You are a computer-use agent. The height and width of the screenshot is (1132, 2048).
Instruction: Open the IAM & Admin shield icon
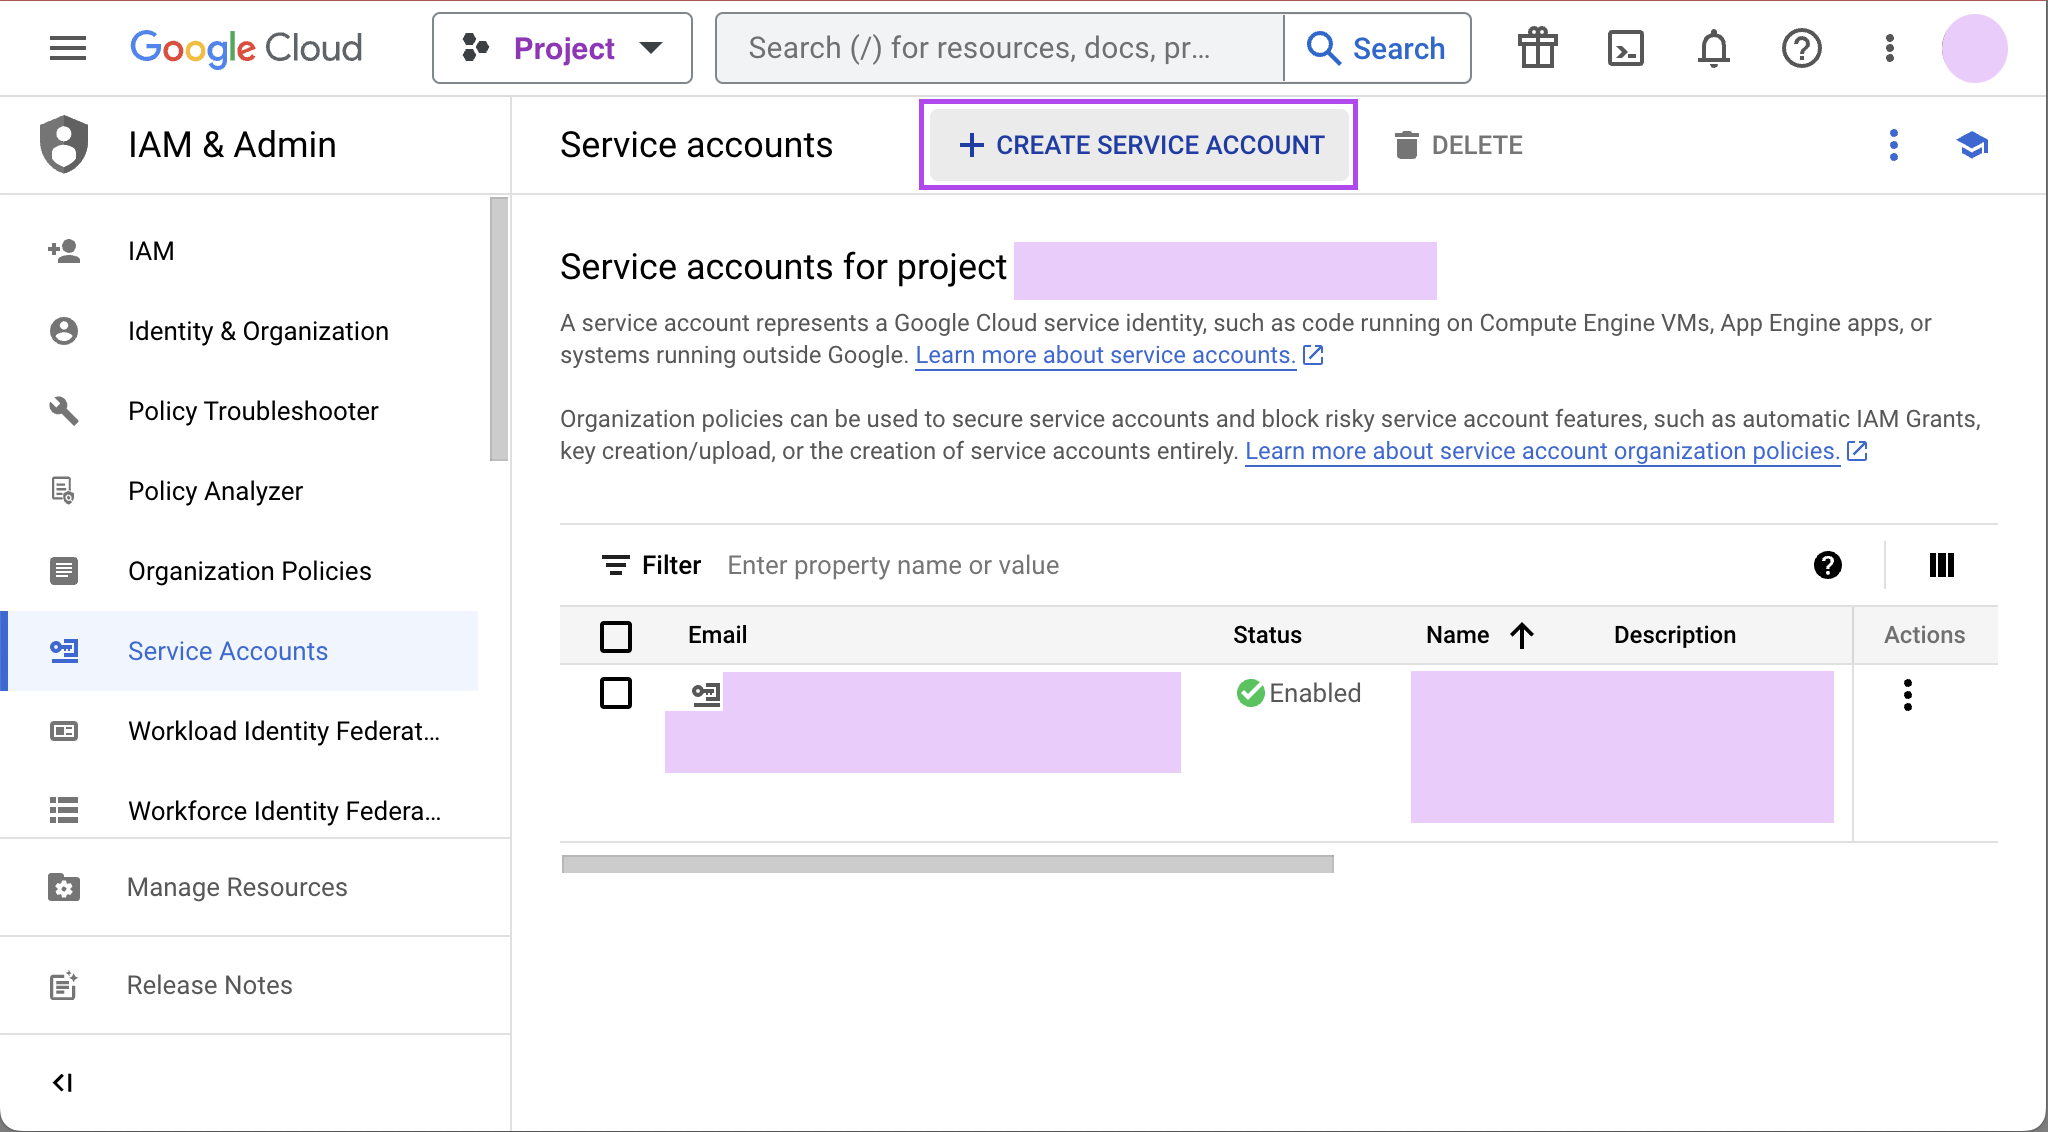(x=63, y=144)
